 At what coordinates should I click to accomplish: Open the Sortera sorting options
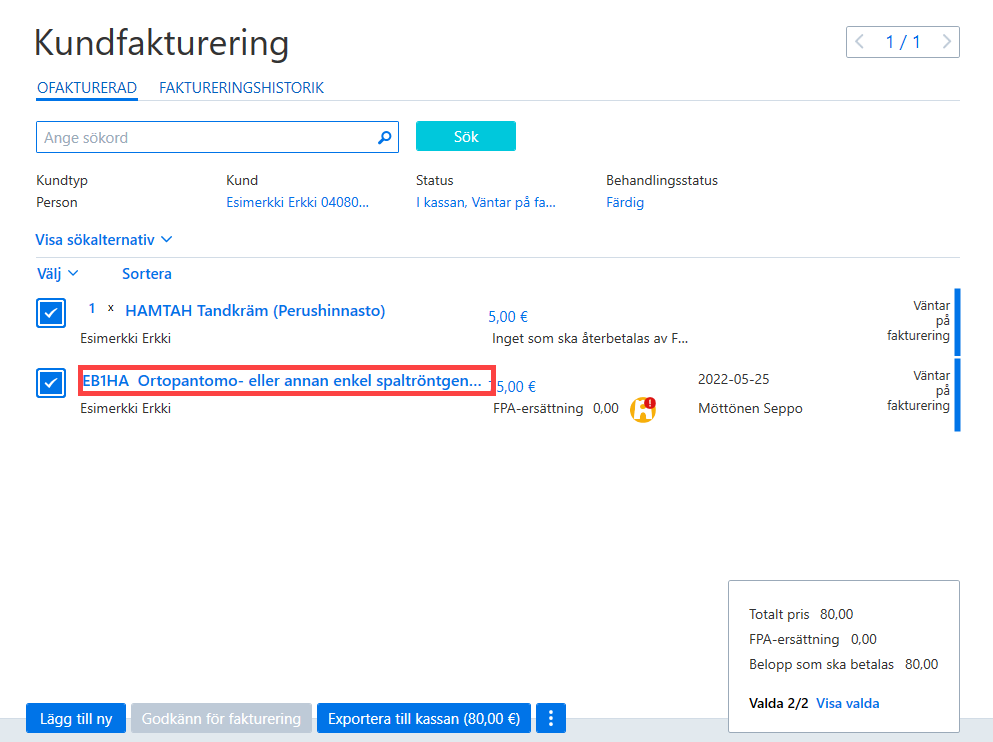point(147,274)
